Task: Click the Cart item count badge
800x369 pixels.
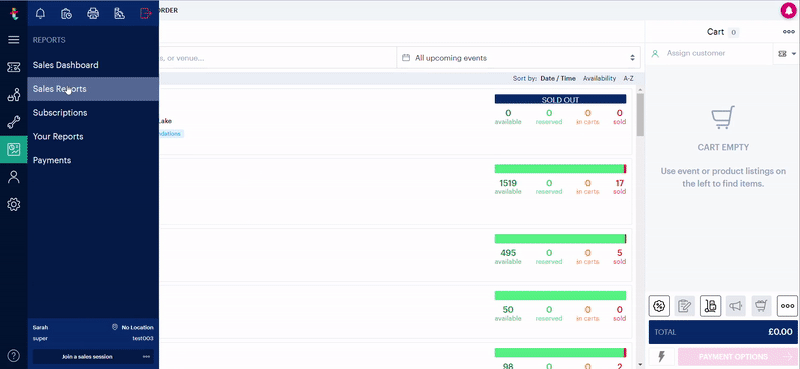Action: (733, 33)
